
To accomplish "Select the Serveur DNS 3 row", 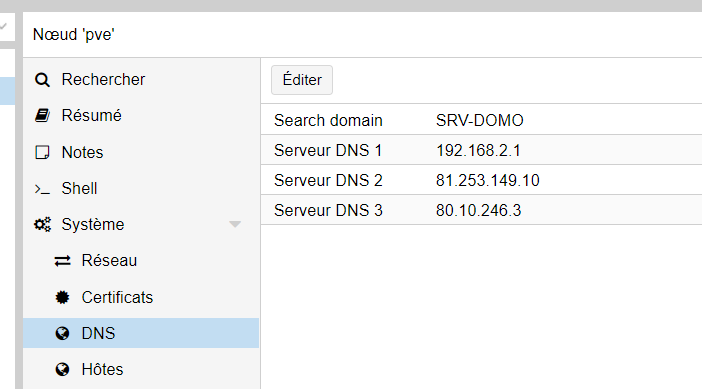I will click(481, 210).
